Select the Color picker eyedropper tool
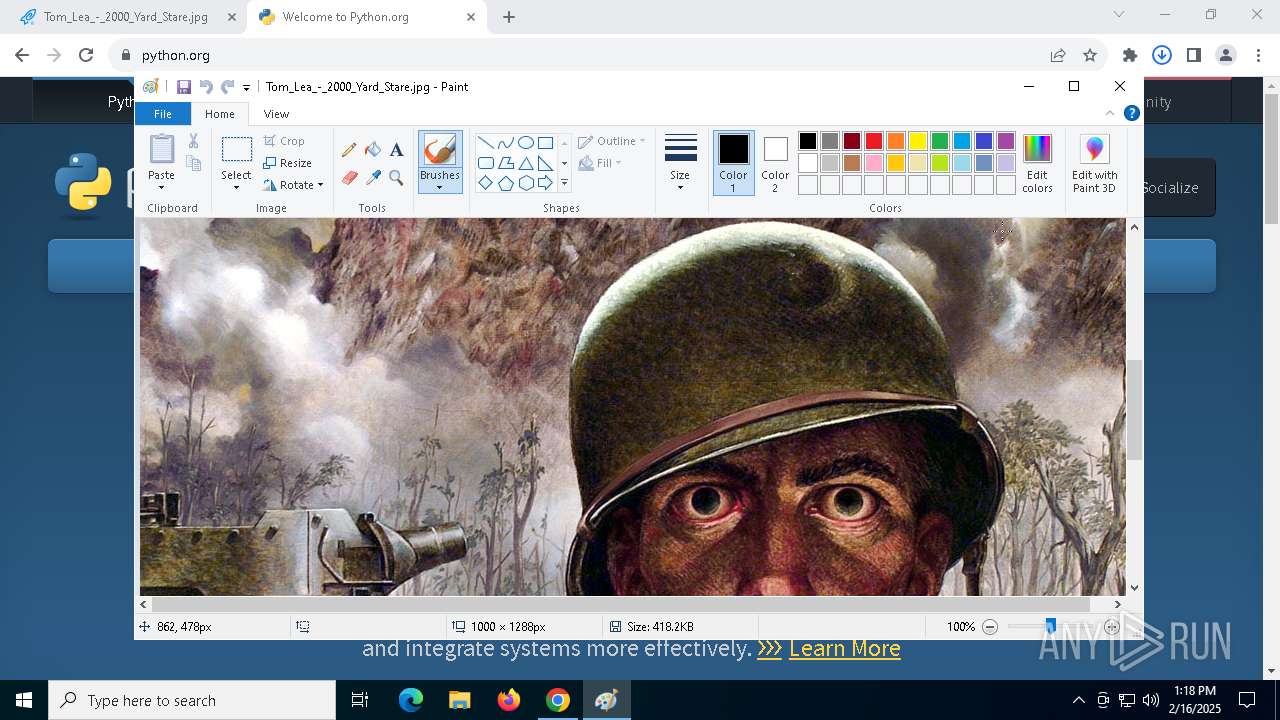Screen dimensions: 1280x720 [373, 178]
